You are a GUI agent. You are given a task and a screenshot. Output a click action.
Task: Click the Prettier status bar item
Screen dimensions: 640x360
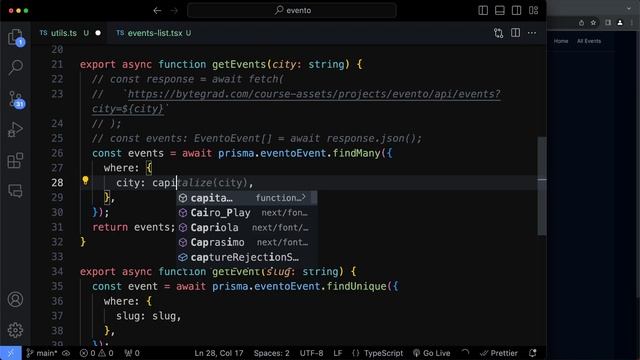click(499, 353)
